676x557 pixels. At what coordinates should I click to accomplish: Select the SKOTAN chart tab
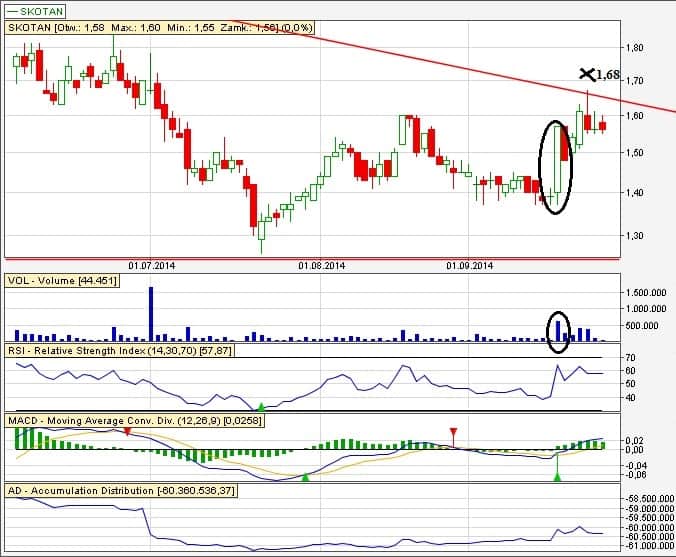[38, 11]
